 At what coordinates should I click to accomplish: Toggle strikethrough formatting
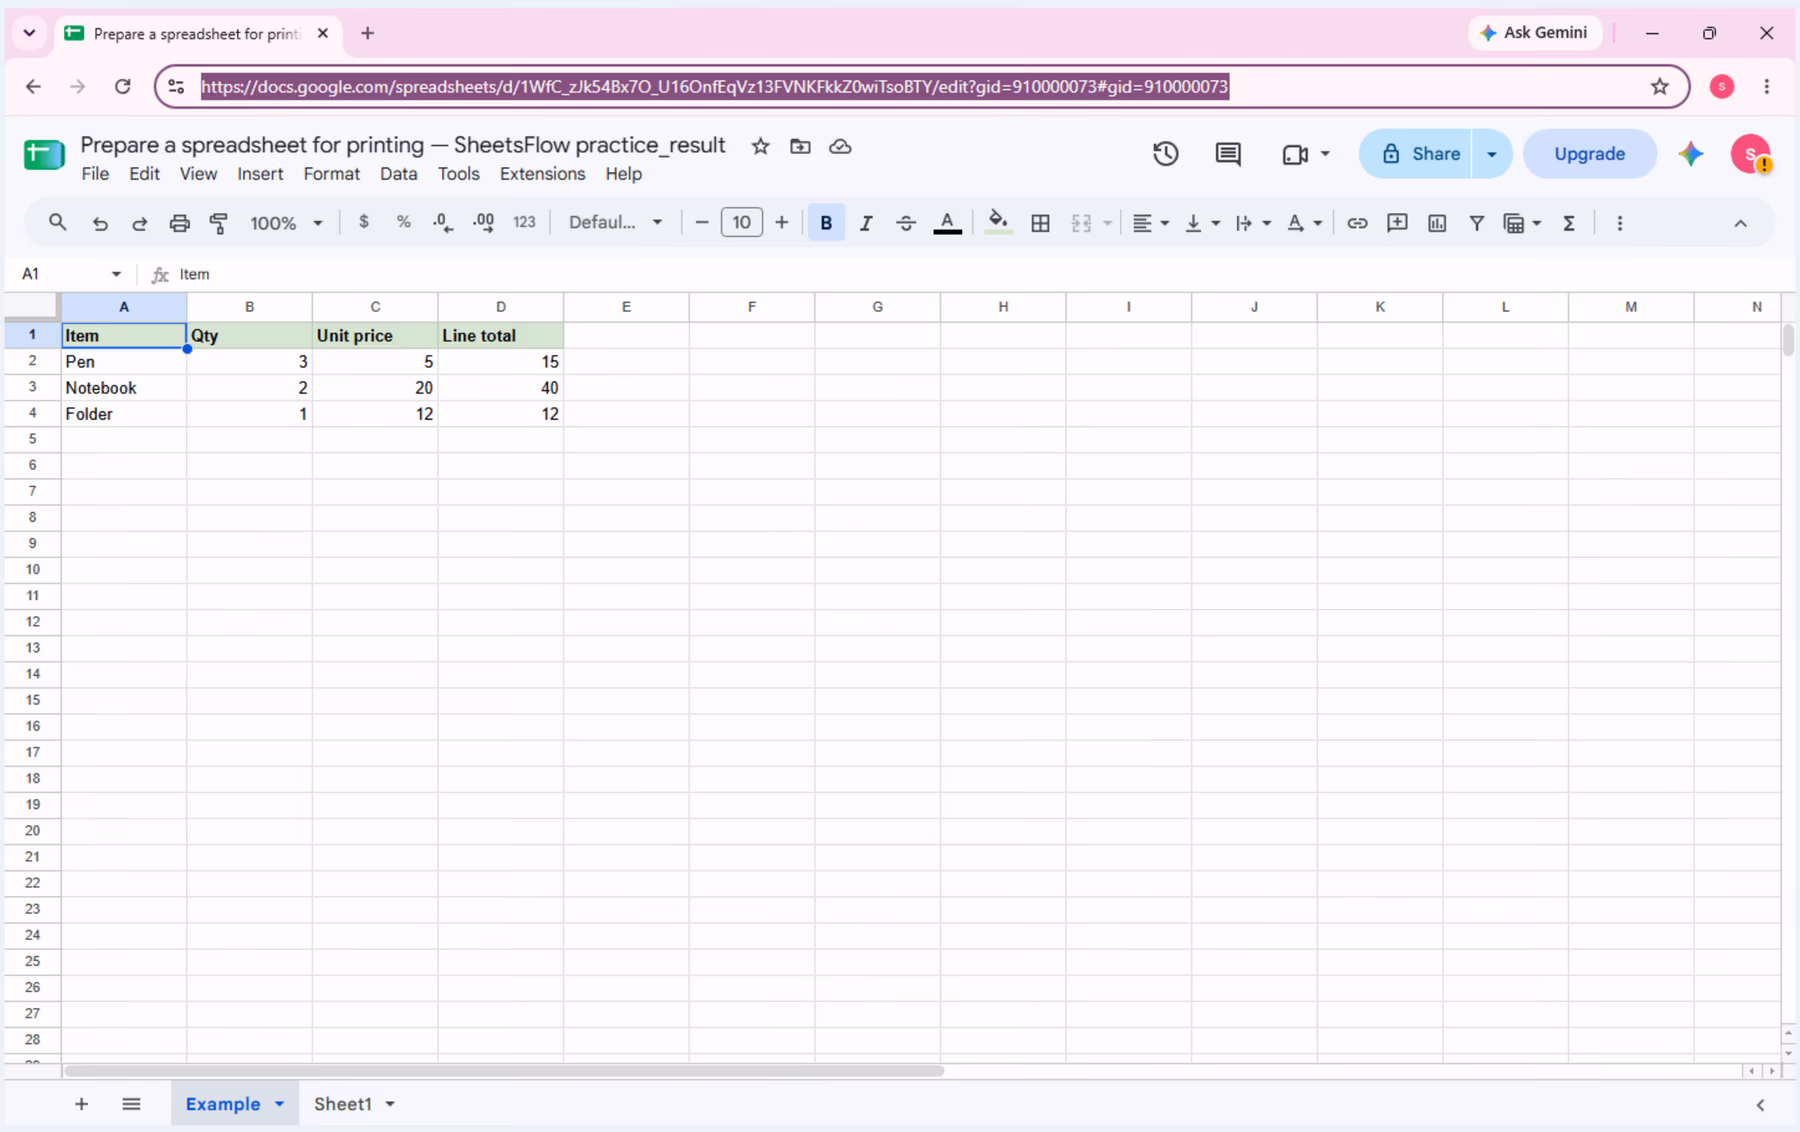906,223
